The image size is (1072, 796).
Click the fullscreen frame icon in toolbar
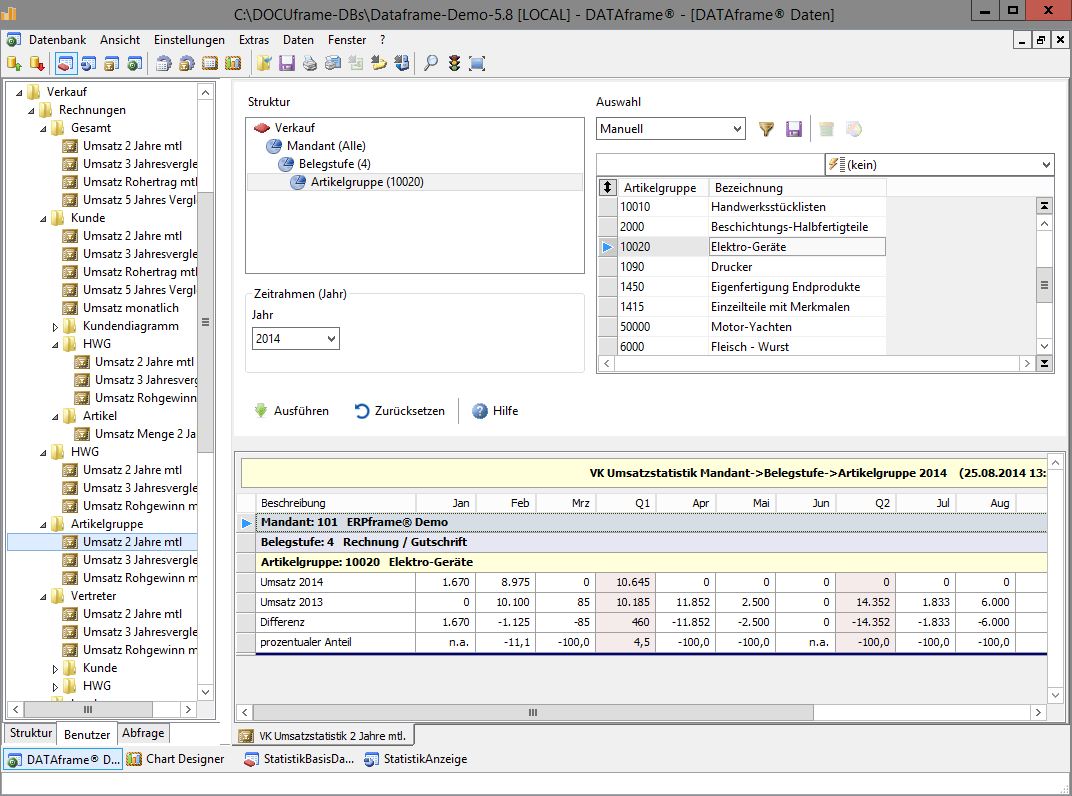(477, 63)
